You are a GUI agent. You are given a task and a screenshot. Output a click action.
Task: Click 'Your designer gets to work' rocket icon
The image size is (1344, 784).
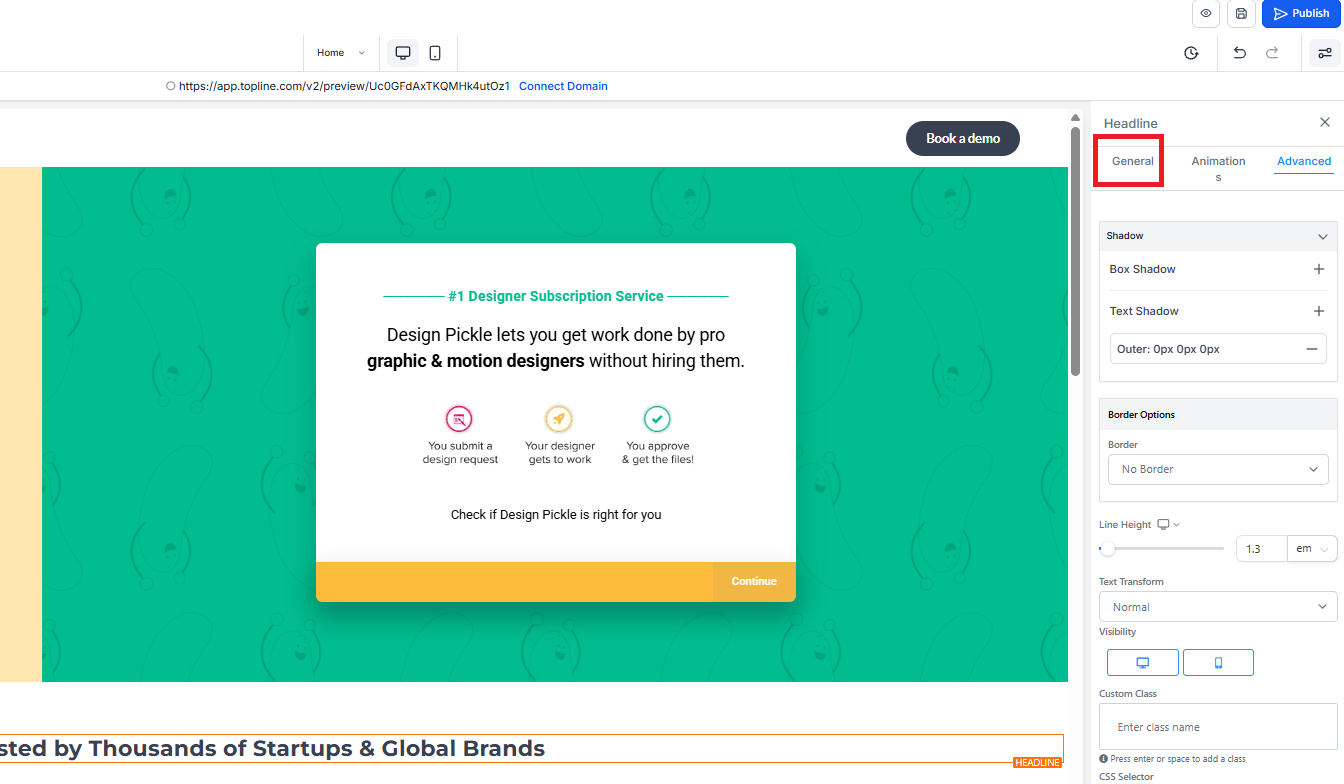tap(559, 418)
